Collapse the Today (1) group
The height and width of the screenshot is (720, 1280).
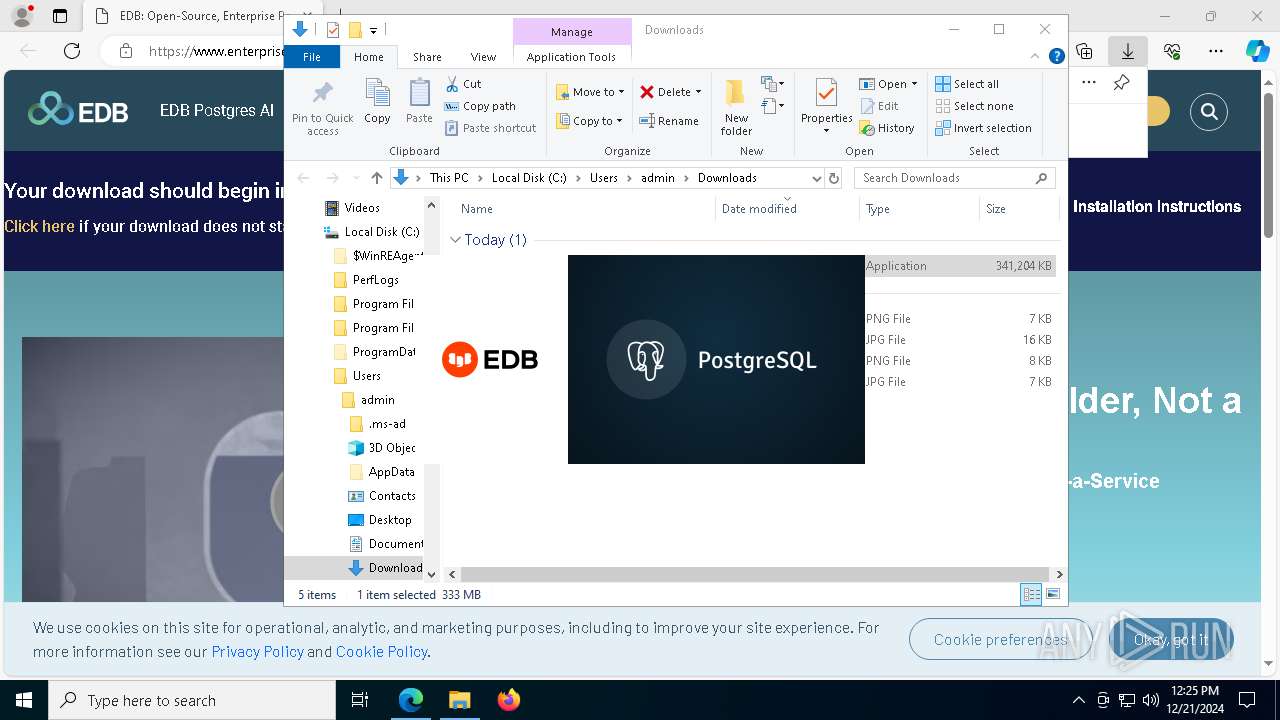456,240
